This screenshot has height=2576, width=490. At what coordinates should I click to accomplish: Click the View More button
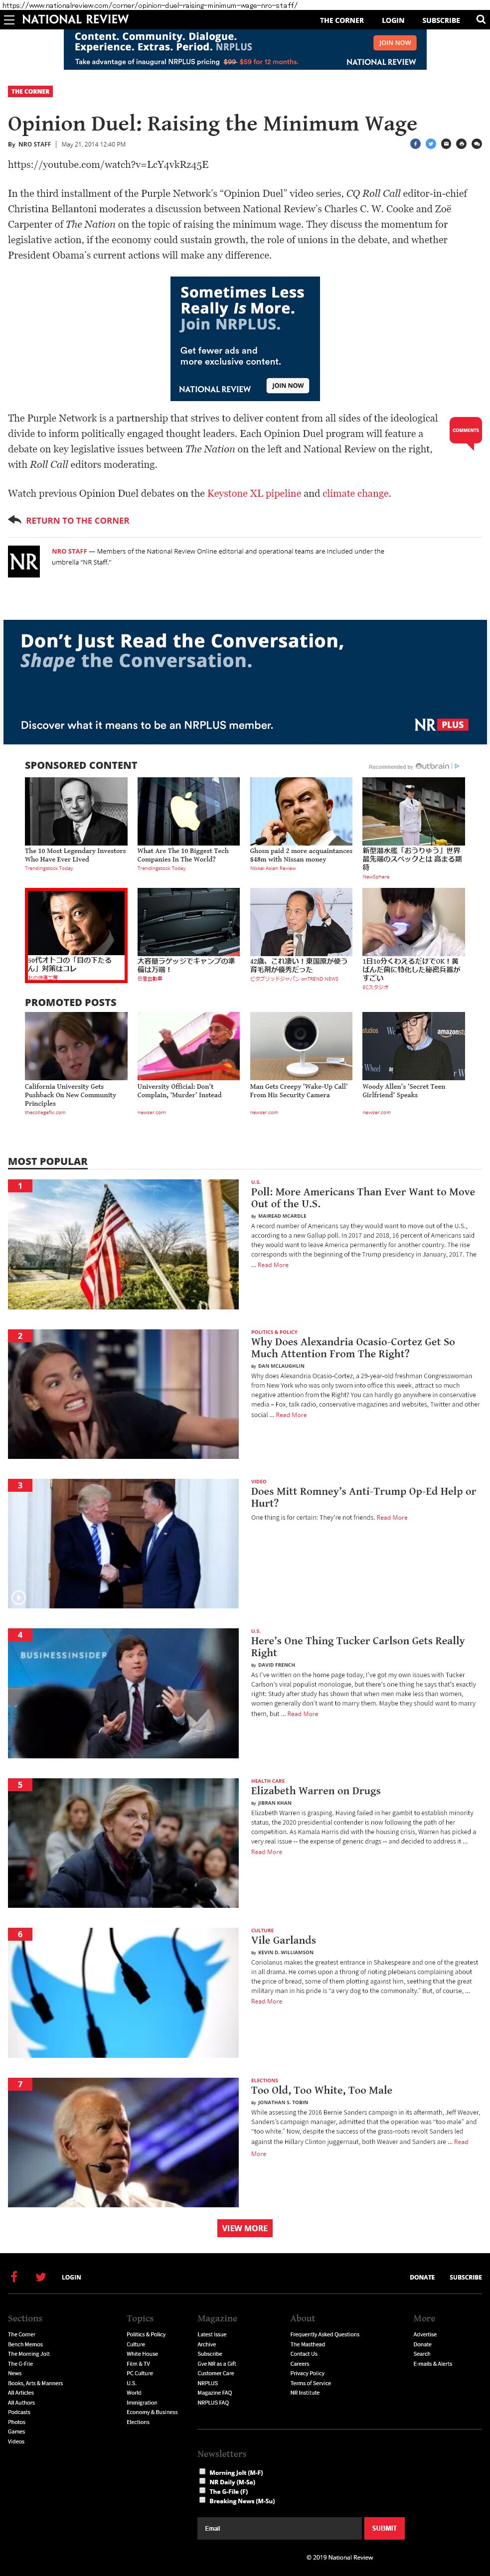245,2228
